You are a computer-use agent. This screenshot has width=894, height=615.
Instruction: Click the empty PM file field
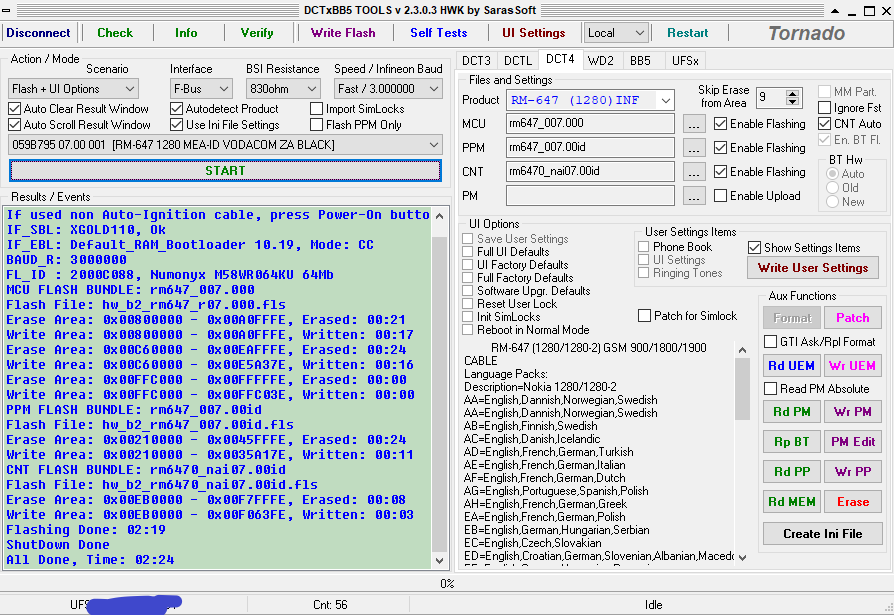pyautogui.click(x=590, y=196)
